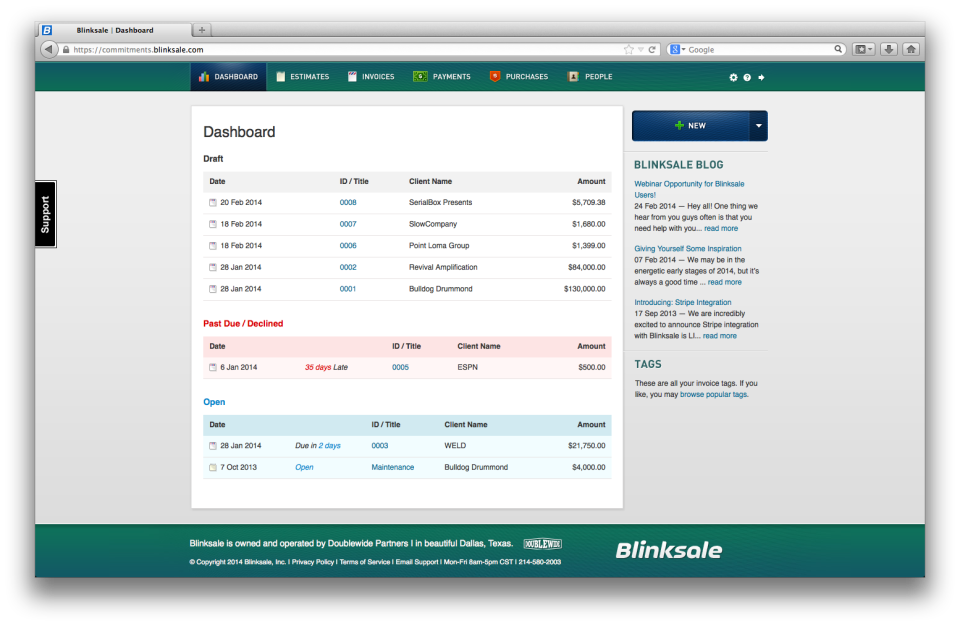Screen dimensions: 960x626
Task: Click the document icon for Point Loma Group row
Action: click(212, 246)
